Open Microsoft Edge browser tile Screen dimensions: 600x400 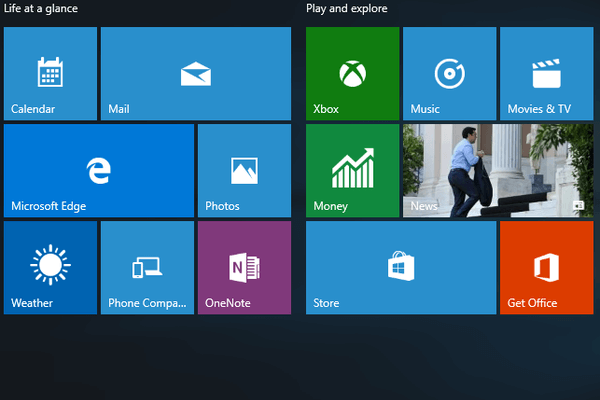(x=98, y=170)
